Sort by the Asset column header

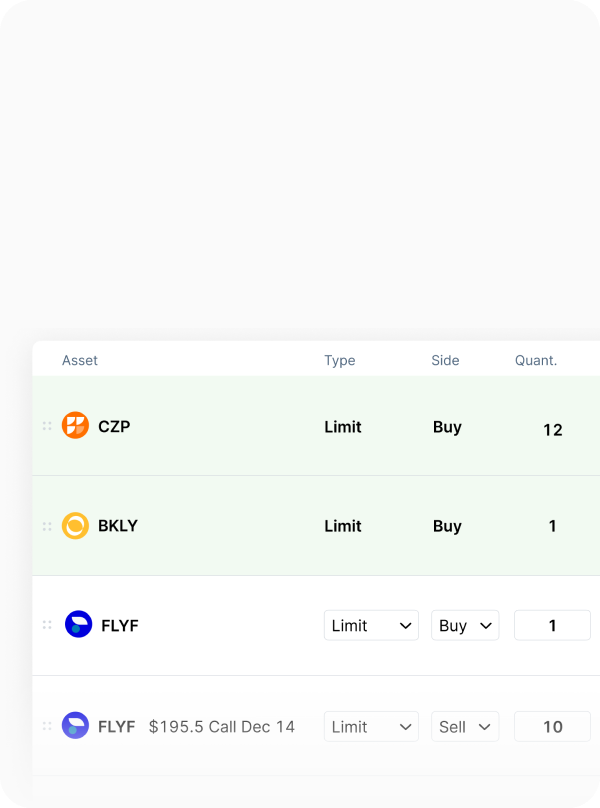80,360
